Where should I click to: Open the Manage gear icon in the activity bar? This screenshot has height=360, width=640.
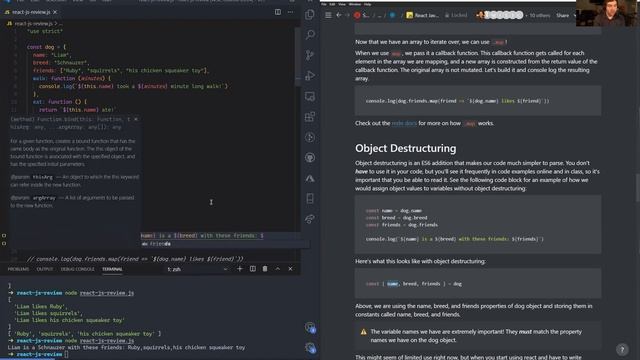tap(310, 348)
